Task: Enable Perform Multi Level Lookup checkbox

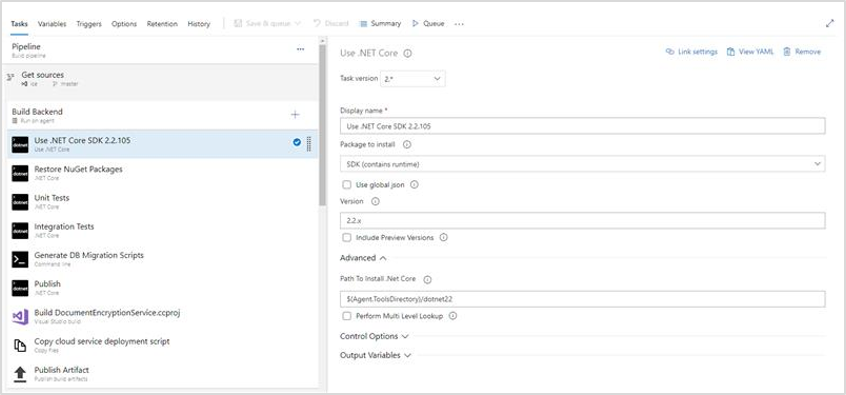Action: pos(346,316)
